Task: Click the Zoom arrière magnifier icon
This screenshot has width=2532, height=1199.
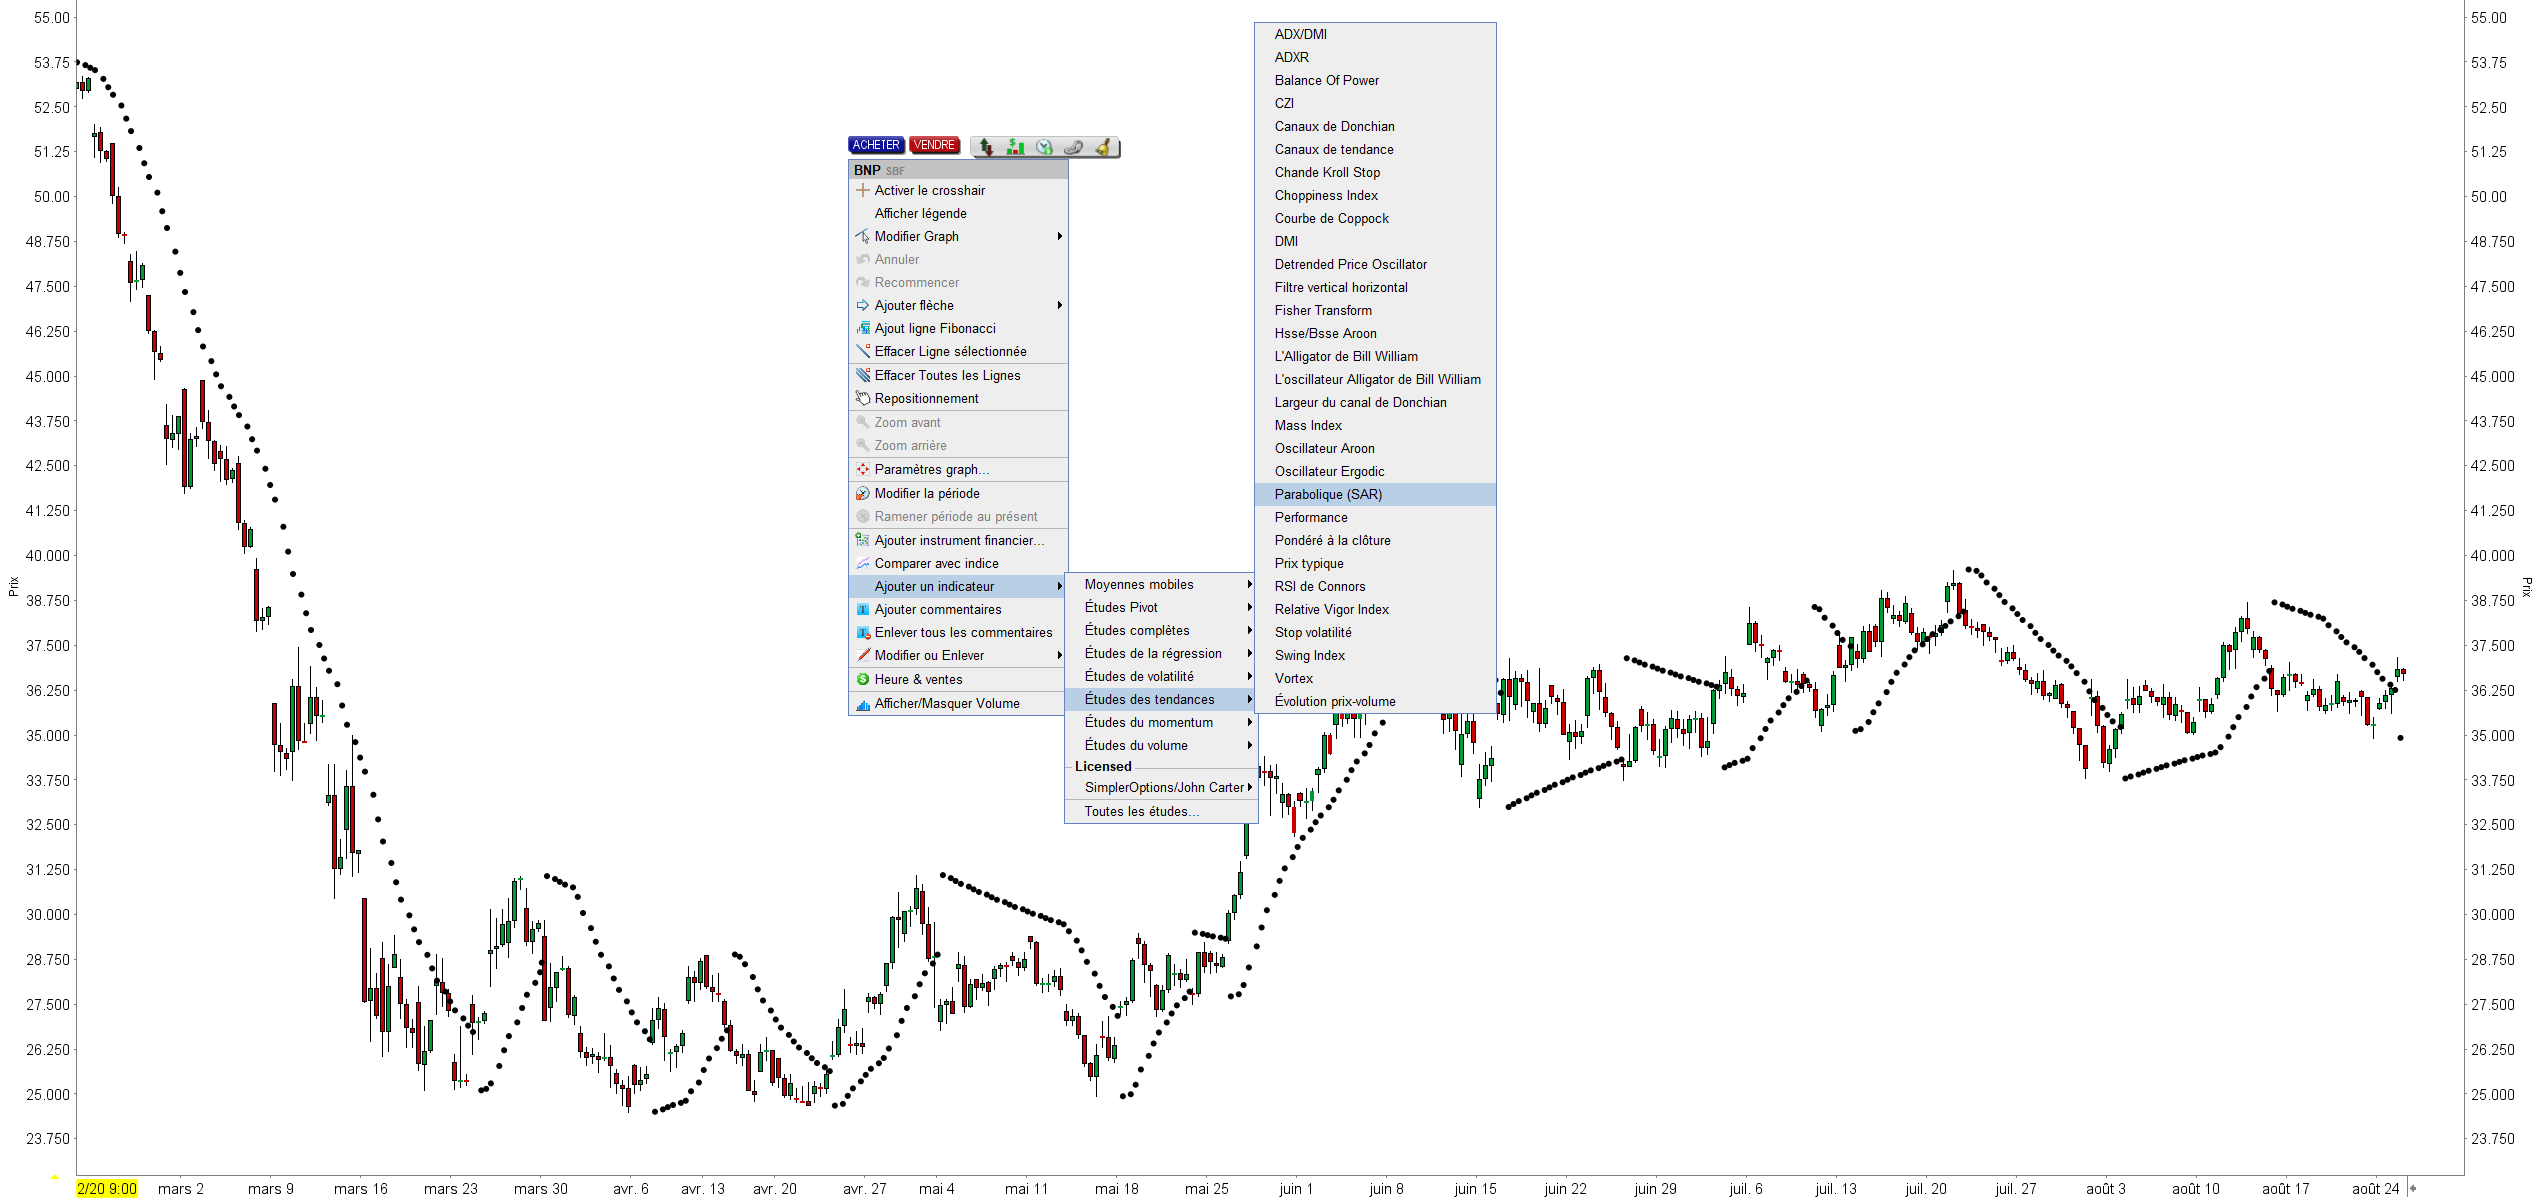Action: [862, 445]
